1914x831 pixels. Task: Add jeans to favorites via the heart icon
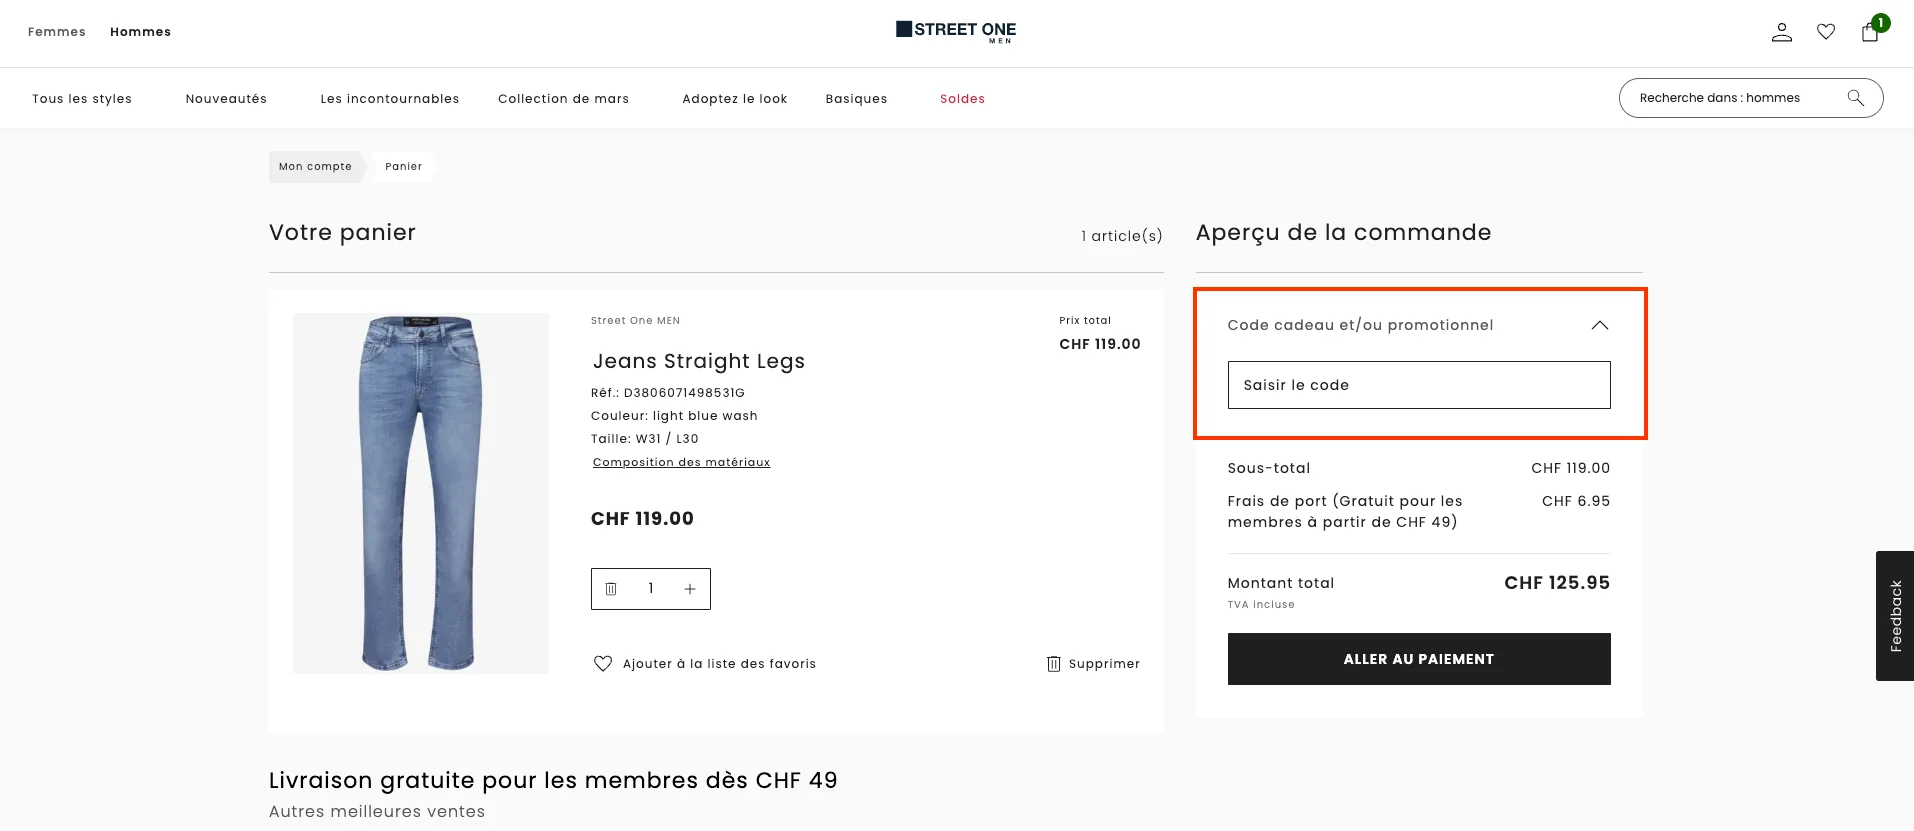point(602,663)
